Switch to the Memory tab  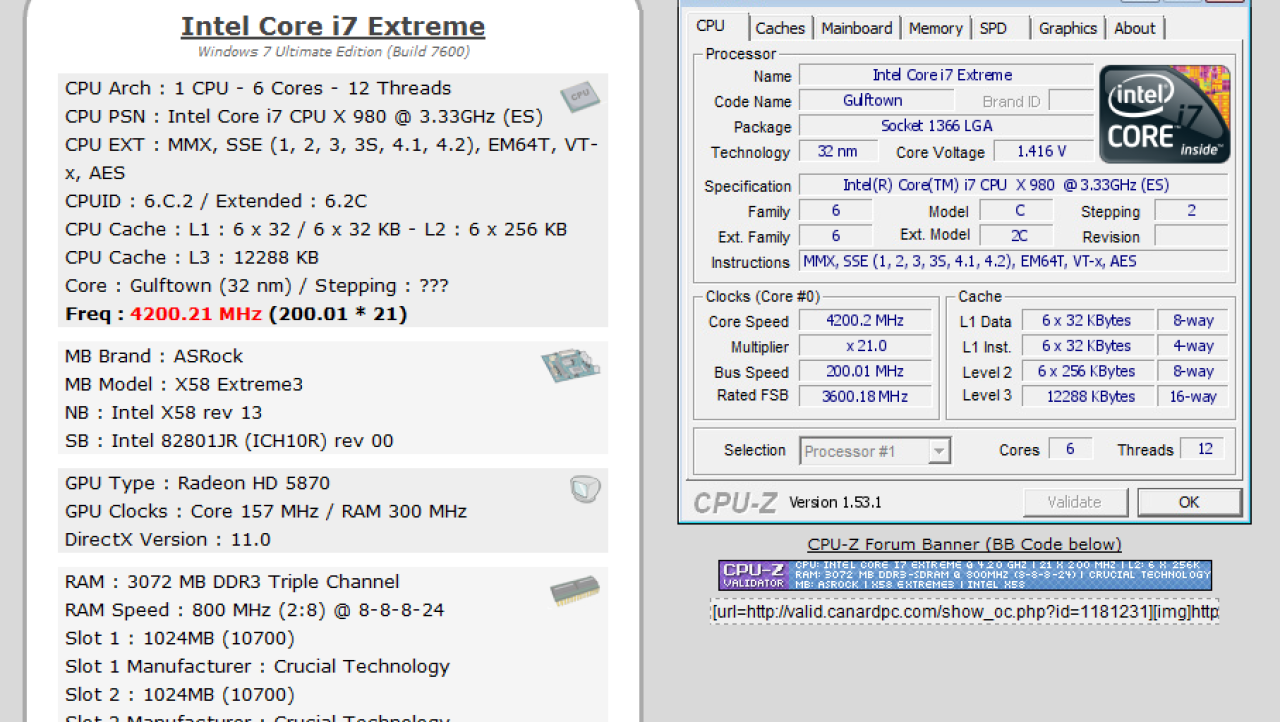[936, 28]
